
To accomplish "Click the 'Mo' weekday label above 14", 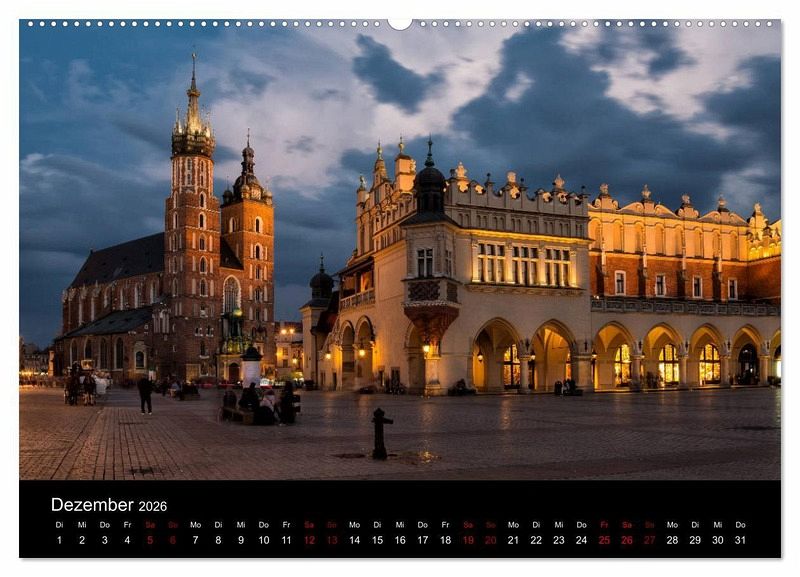I will pyautogui.click(x=355, y=524).
